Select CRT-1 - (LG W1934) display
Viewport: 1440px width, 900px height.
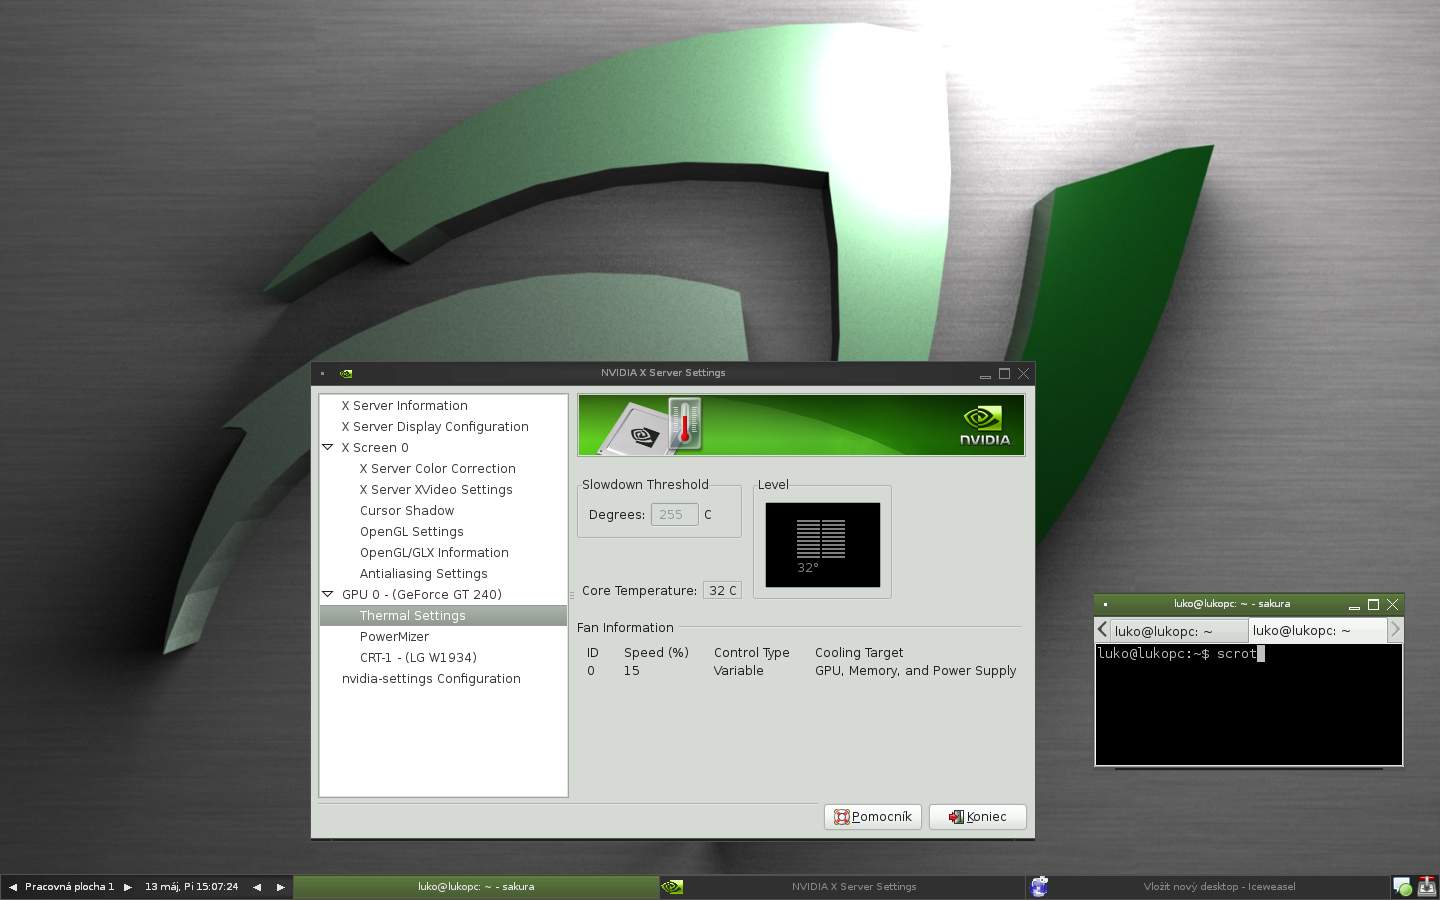(418, 657)
